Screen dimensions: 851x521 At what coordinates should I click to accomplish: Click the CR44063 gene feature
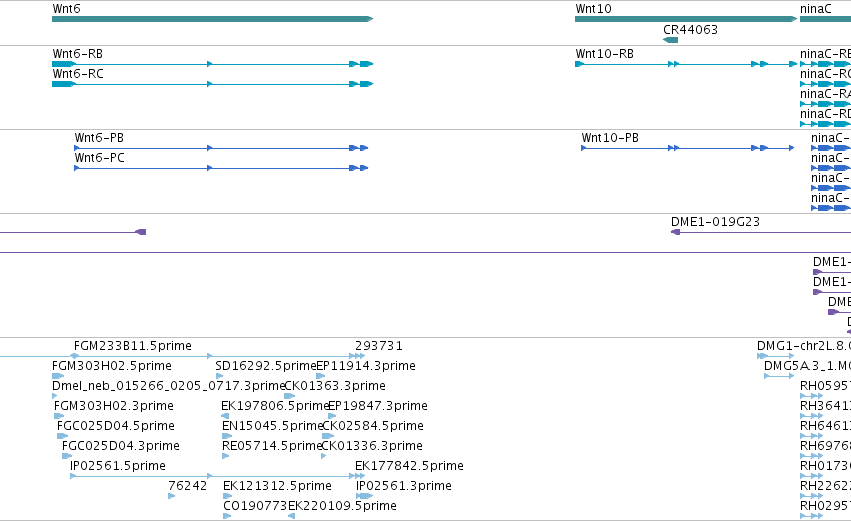click(x=670, y=40)
